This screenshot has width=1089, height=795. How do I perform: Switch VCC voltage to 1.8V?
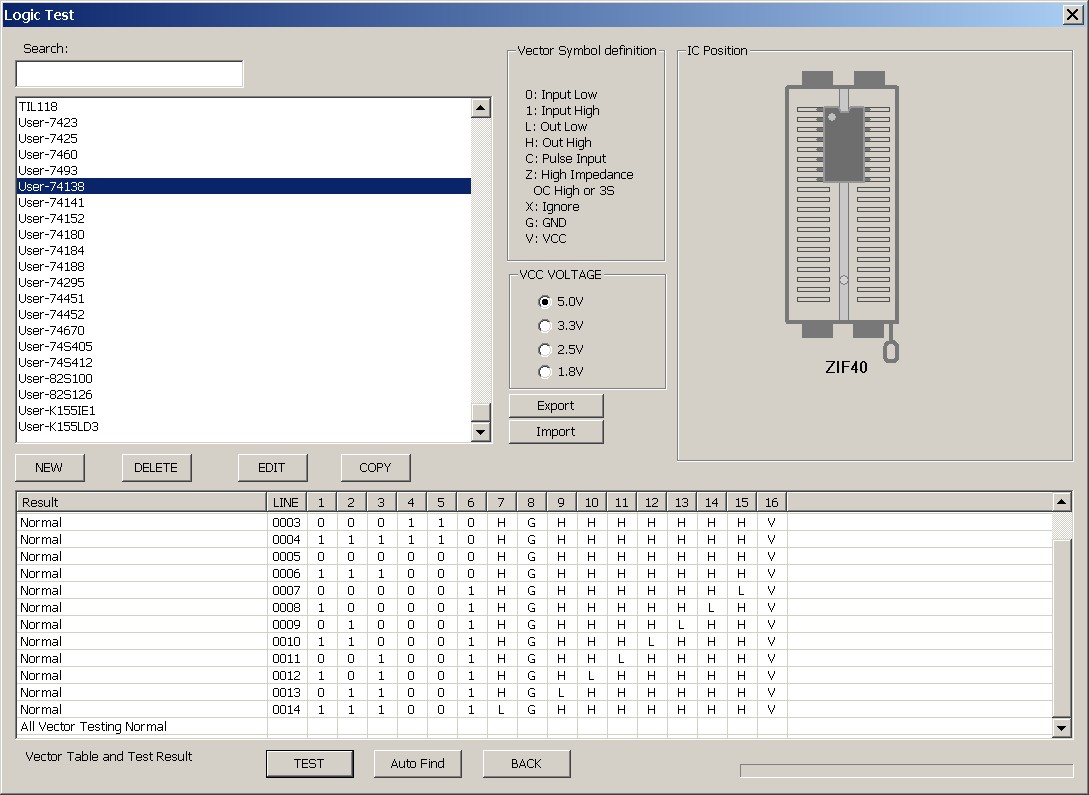[545, 372]
